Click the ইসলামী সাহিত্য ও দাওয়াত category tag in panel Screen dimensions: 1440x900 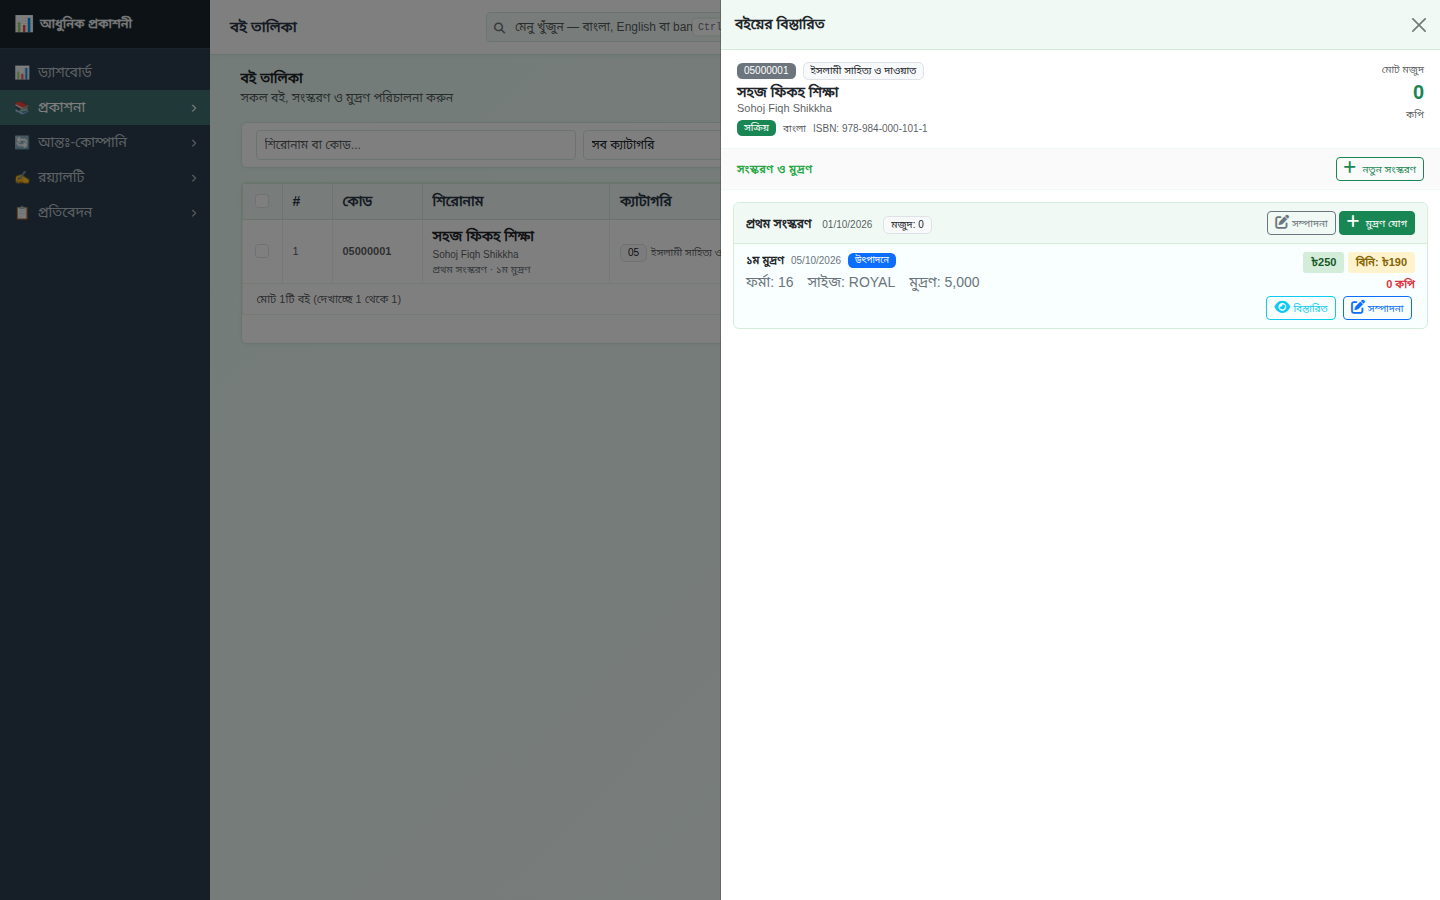(863, 71)
